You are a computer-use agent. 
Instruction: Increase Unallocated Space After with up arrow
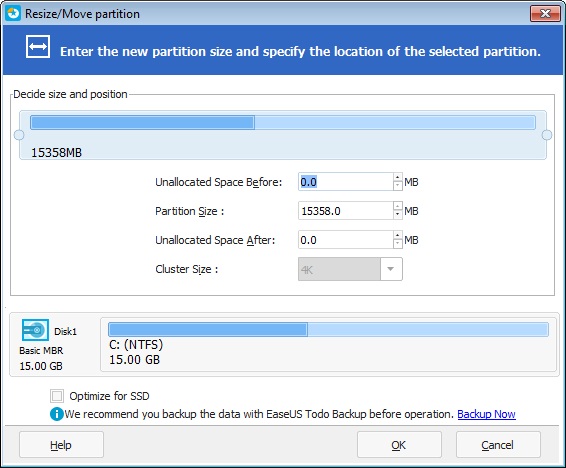(x=397, y=235)
